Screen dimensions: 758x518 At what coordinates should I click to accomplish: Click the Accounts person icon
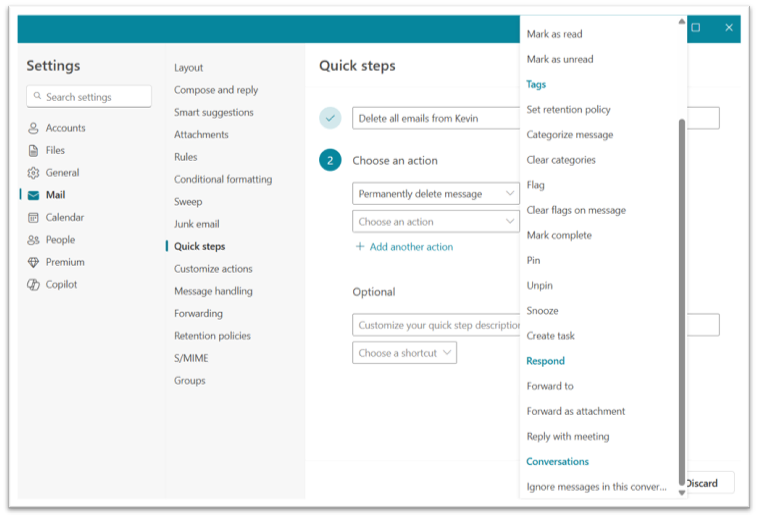[x=33, y=128]
